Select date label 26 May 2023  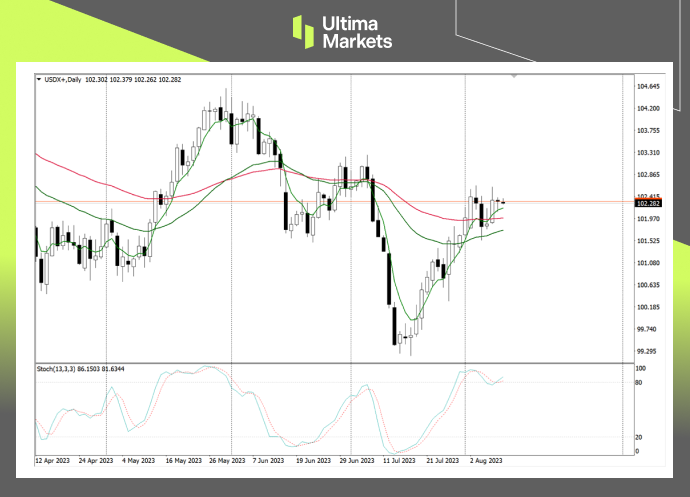(227, 460)
